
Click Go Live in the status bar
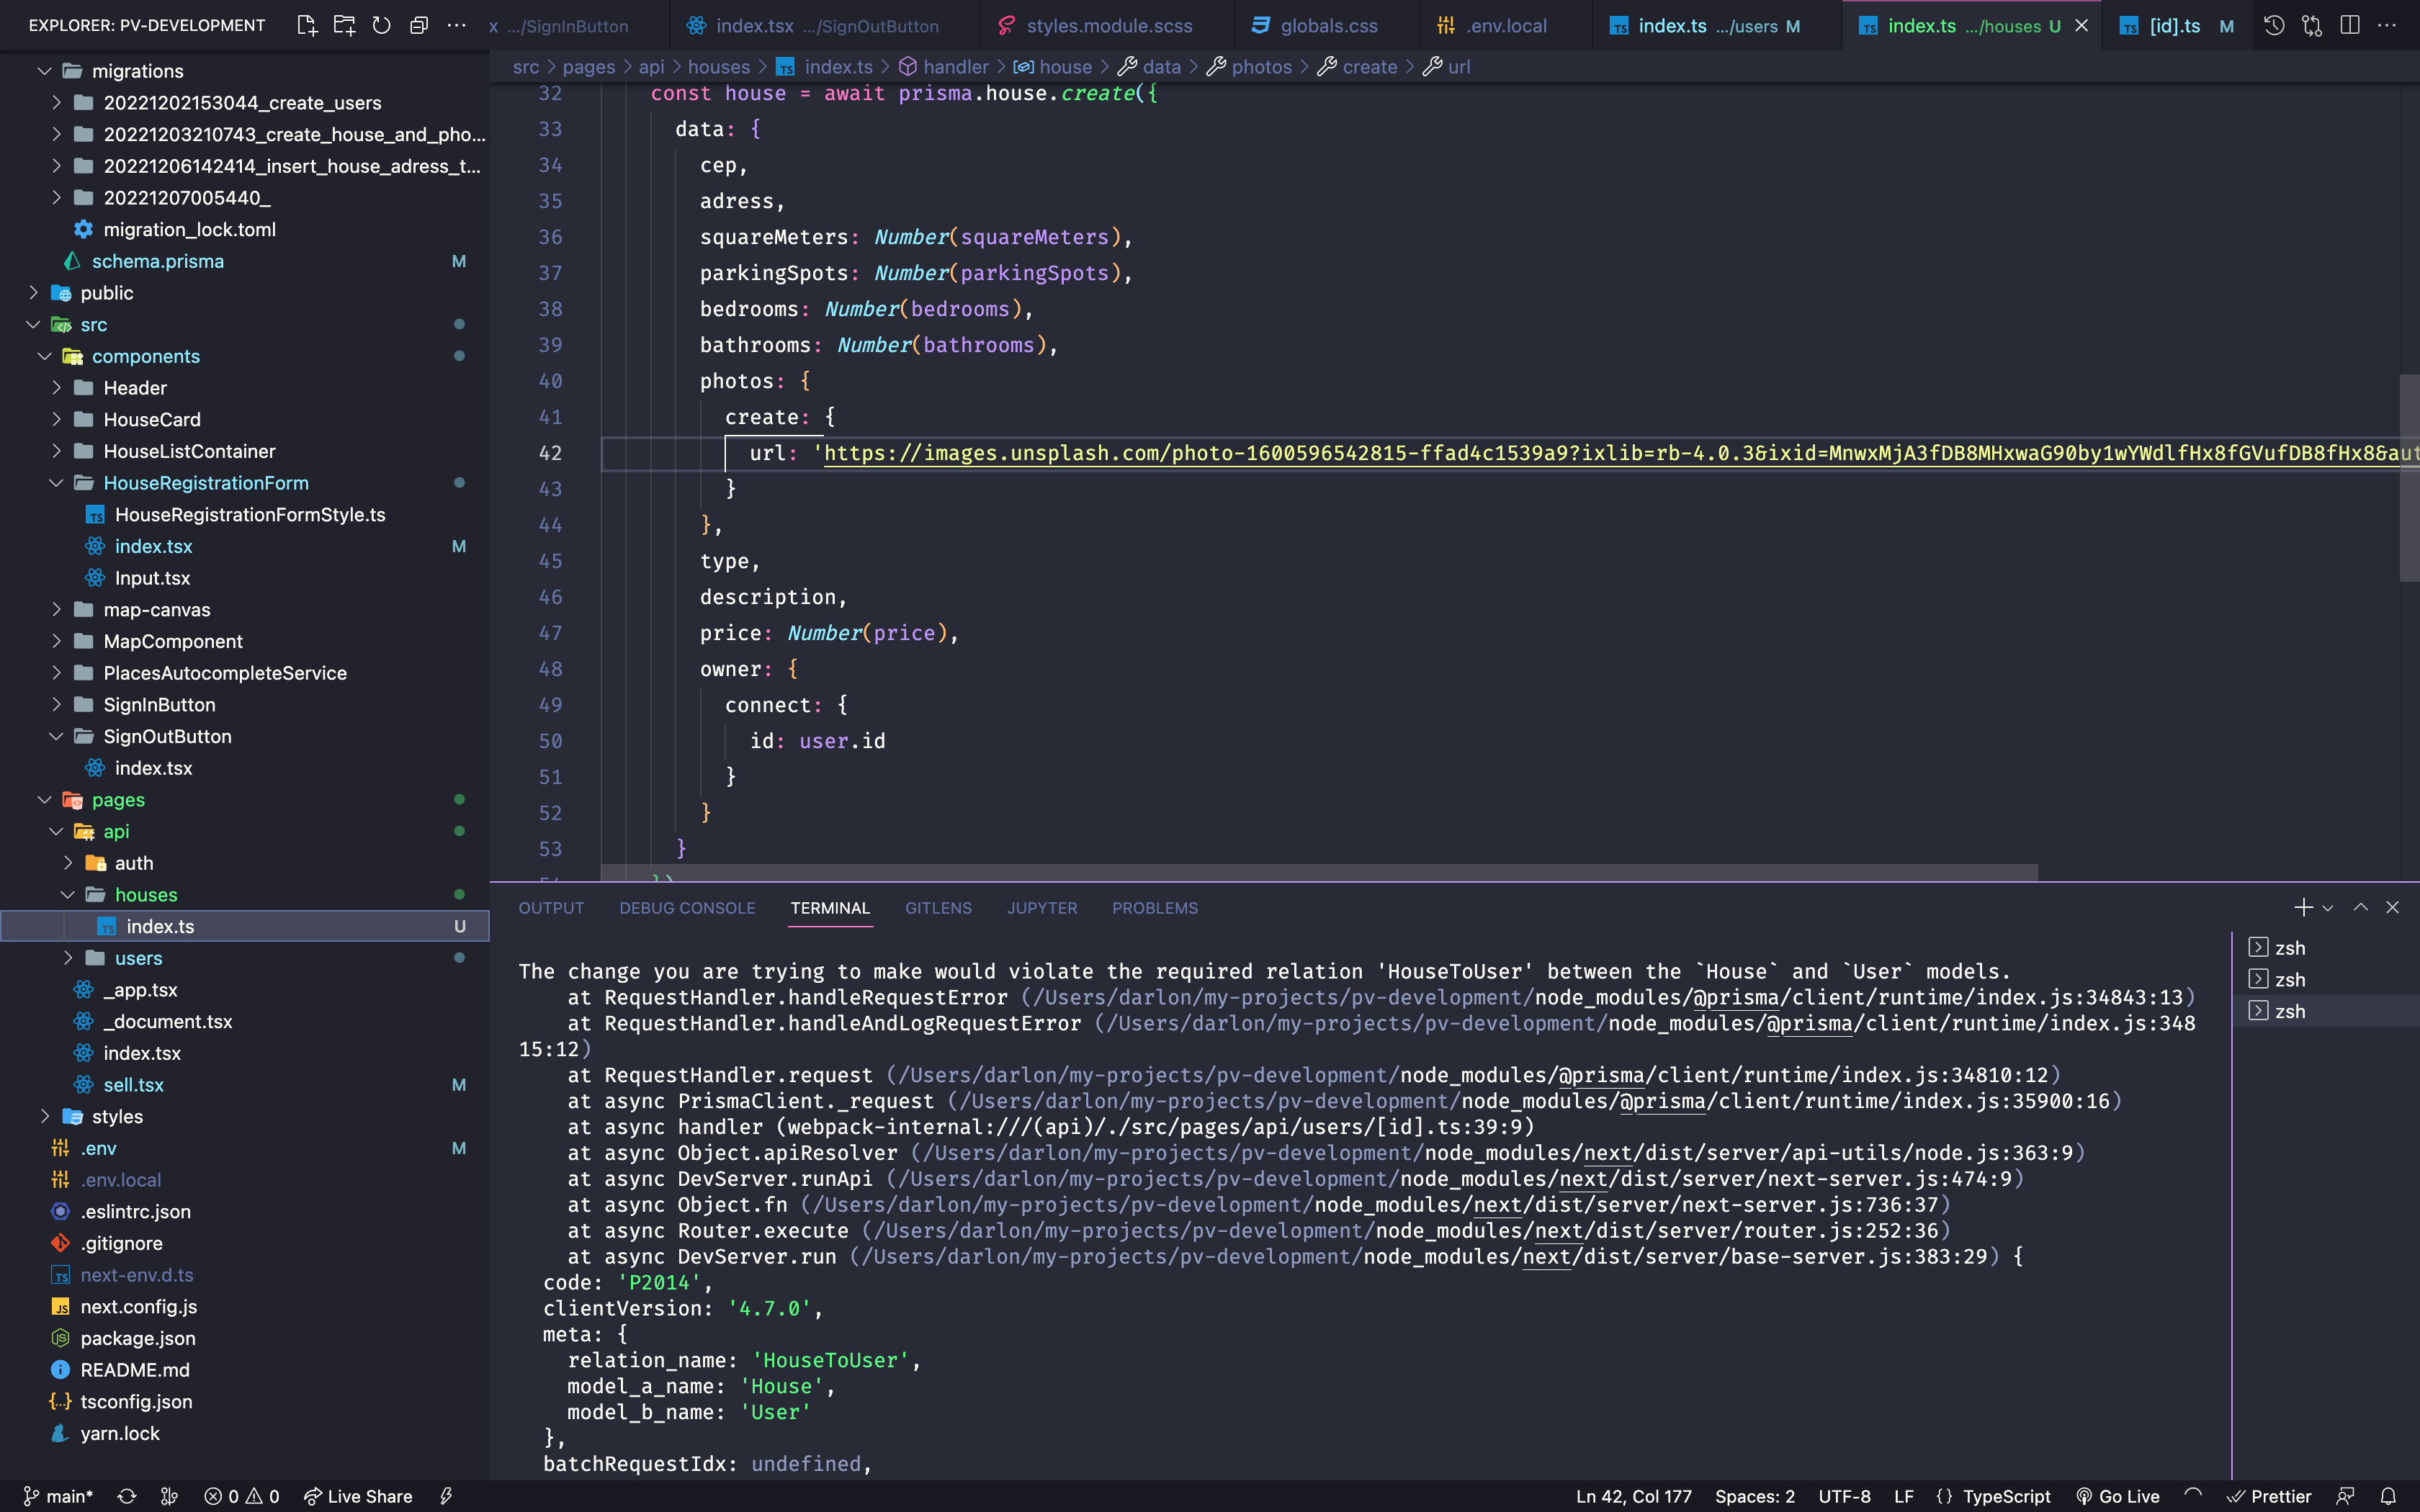[x=2118, y=1496]
